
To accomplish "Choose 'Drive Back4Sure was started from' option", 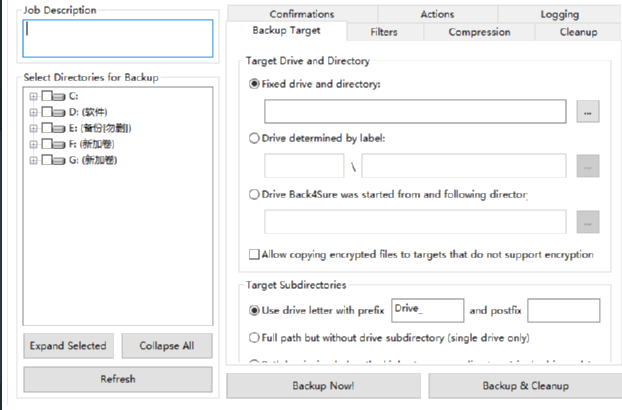I will point(254,194).
